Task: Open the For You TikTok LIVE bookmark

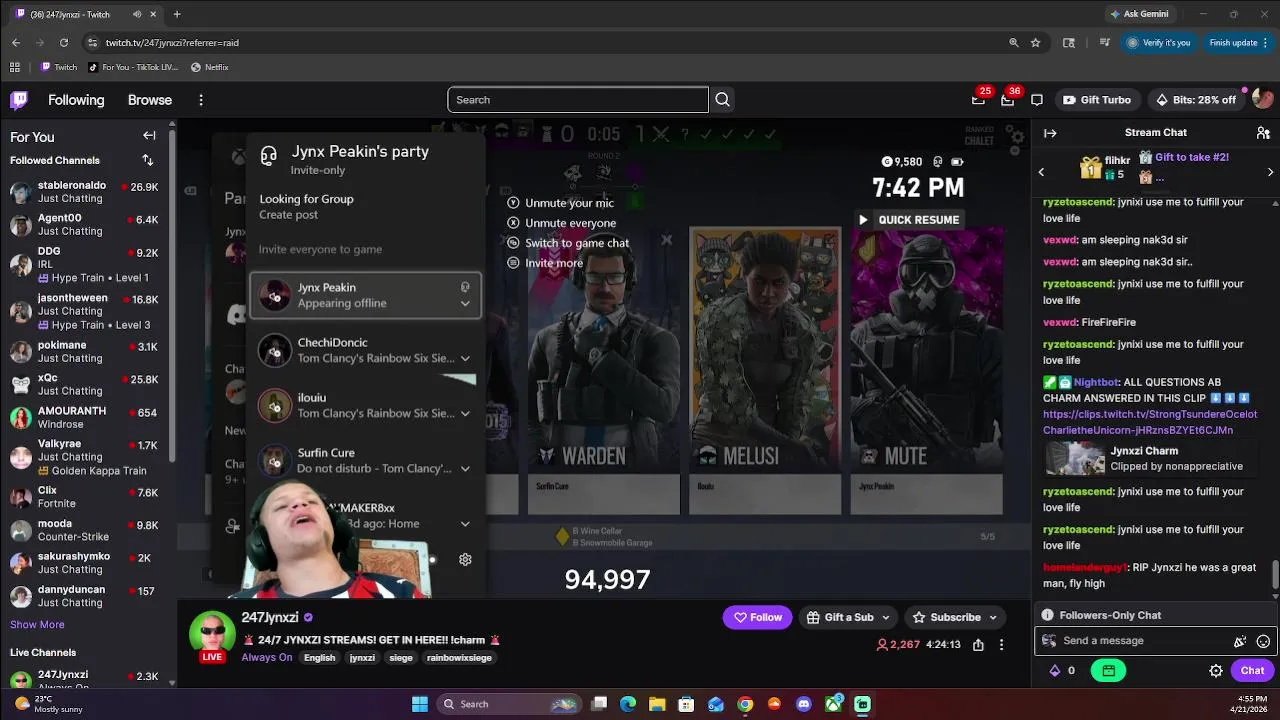Action: 133,67
